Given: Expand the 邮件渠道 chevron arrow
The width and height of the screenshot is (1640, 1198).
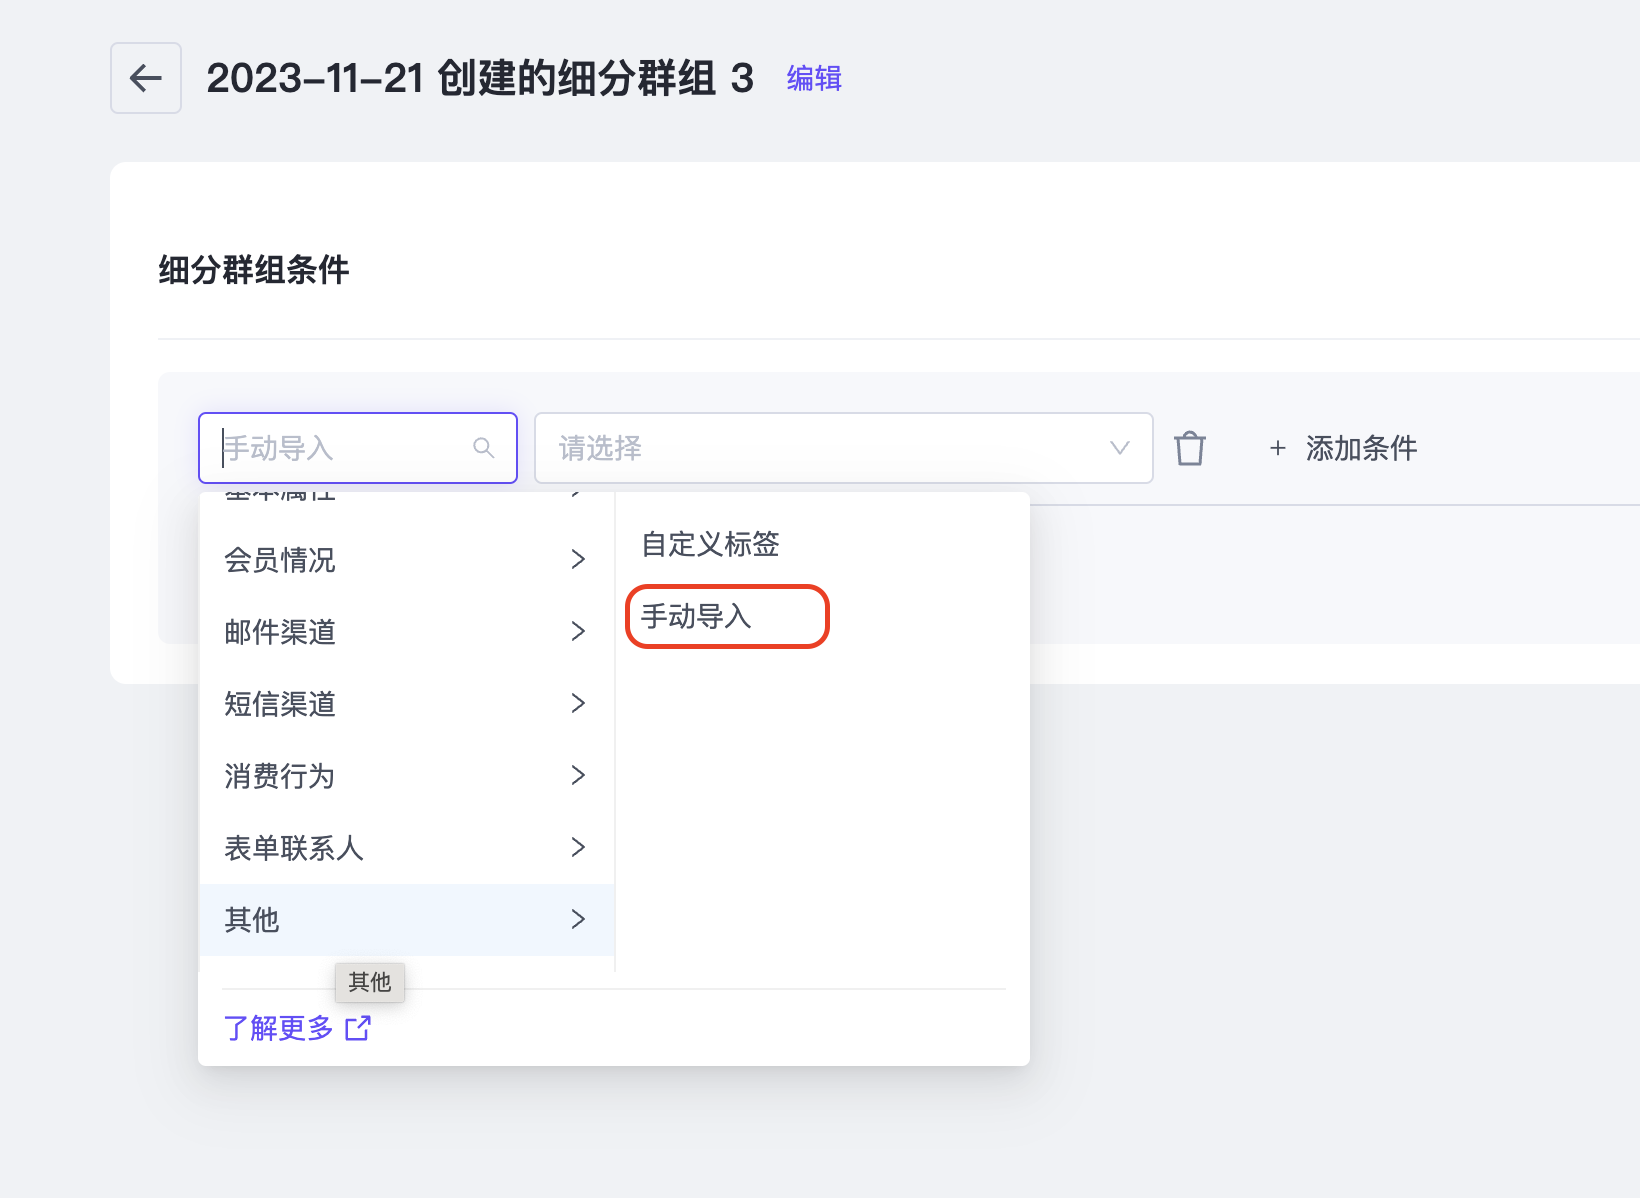Looking at the screenshot, I should 578,632.
